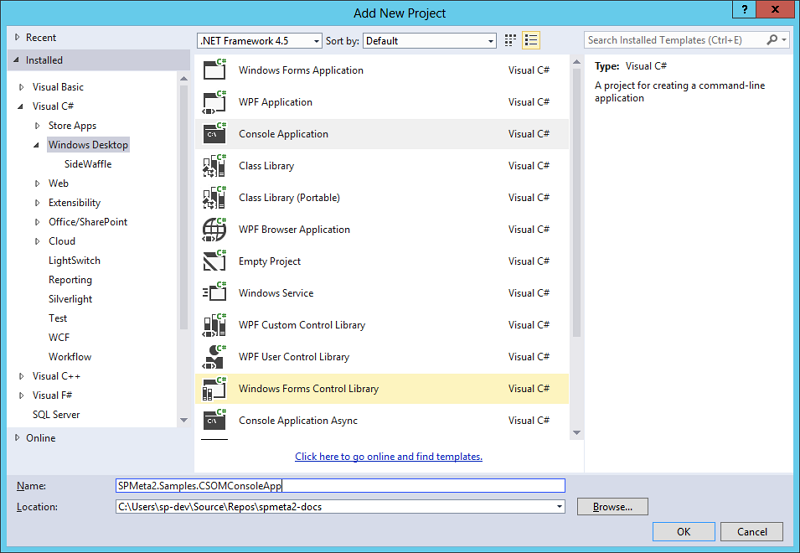Switch to small icons view
Image resolution: width=800 pixels, height=553 pixels.
coord(510,40)
